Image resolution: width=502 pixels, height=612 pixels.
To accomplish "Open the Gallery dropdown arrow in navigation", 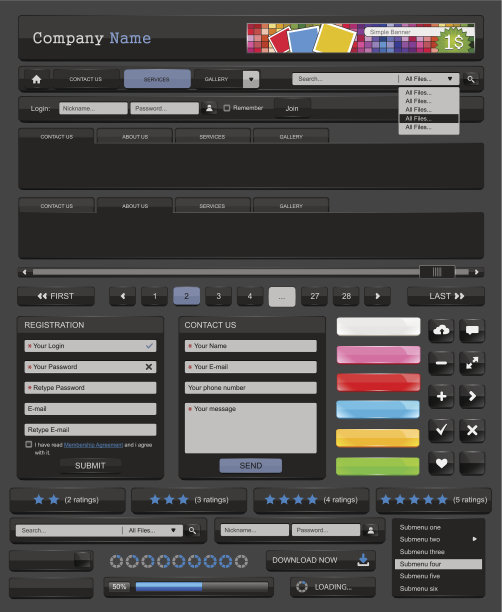I will click(x=251, y=79).
